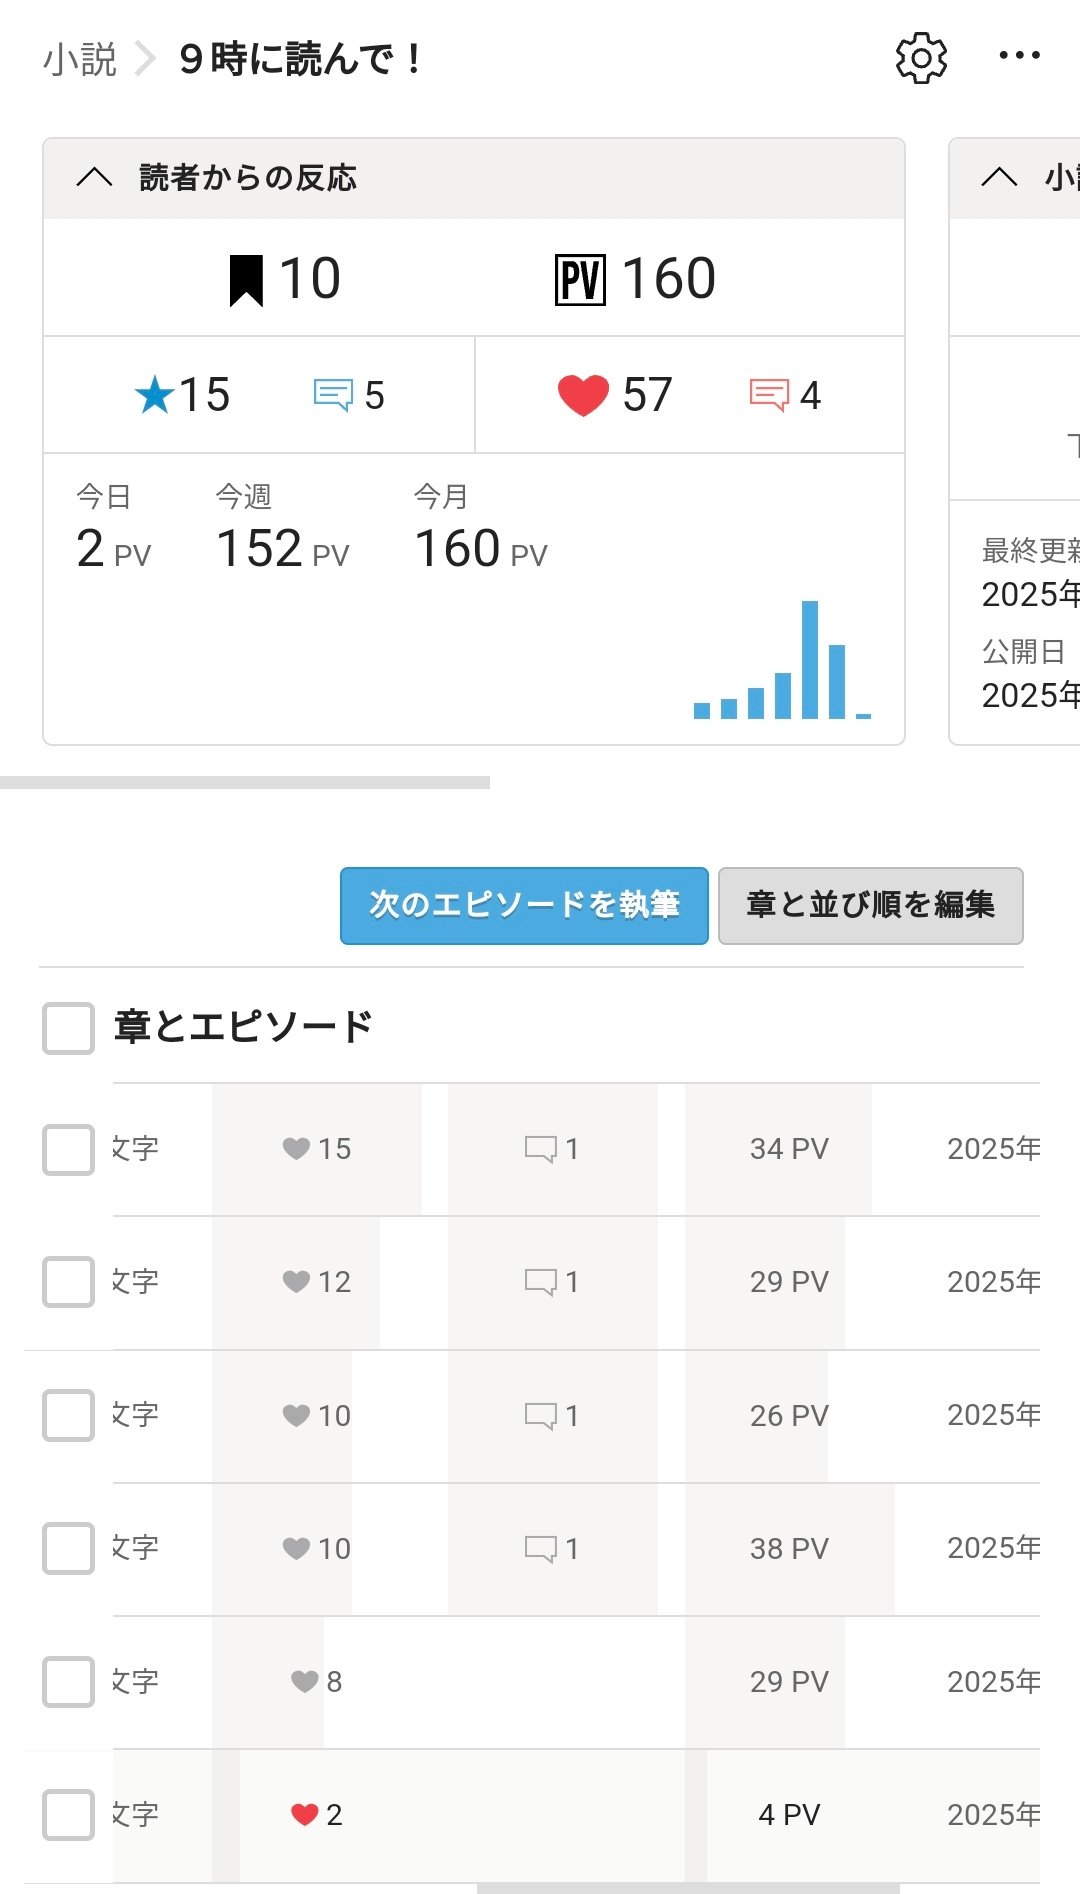Click the 9時に読んで！ title breadcrumb

(301, 59)
